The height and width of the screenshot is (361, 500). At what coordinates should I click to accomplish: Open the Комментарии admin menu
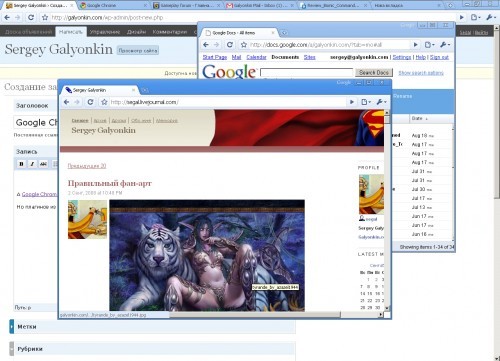pyautogui.click(x=170, y=32)
